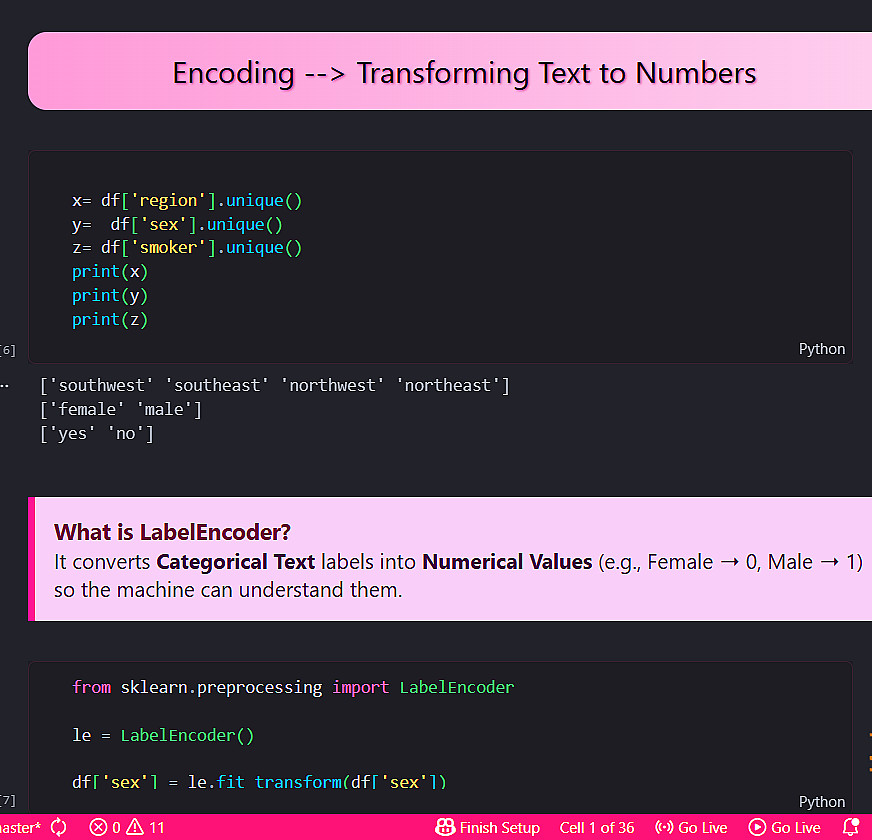Click the print(x) code line
872x840 pixels.
coord(110,271)
